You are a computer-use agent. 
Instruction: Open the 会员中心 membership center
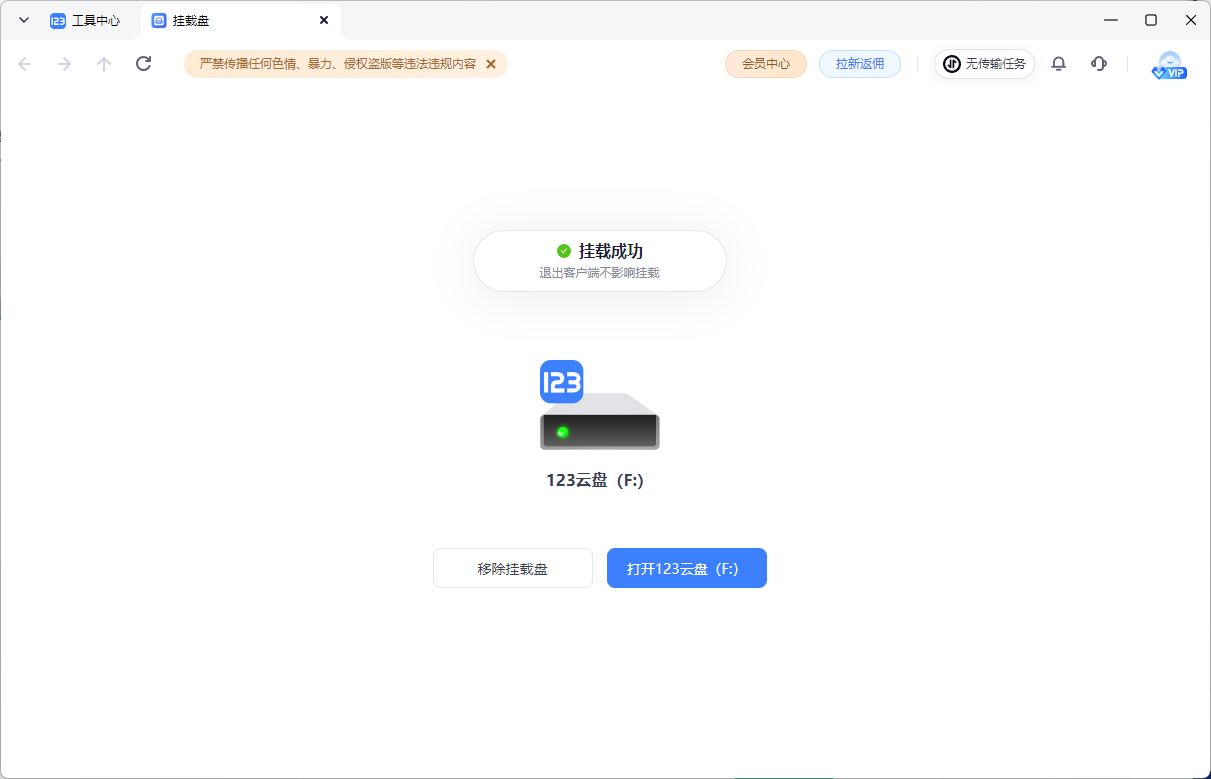(765, 63)
